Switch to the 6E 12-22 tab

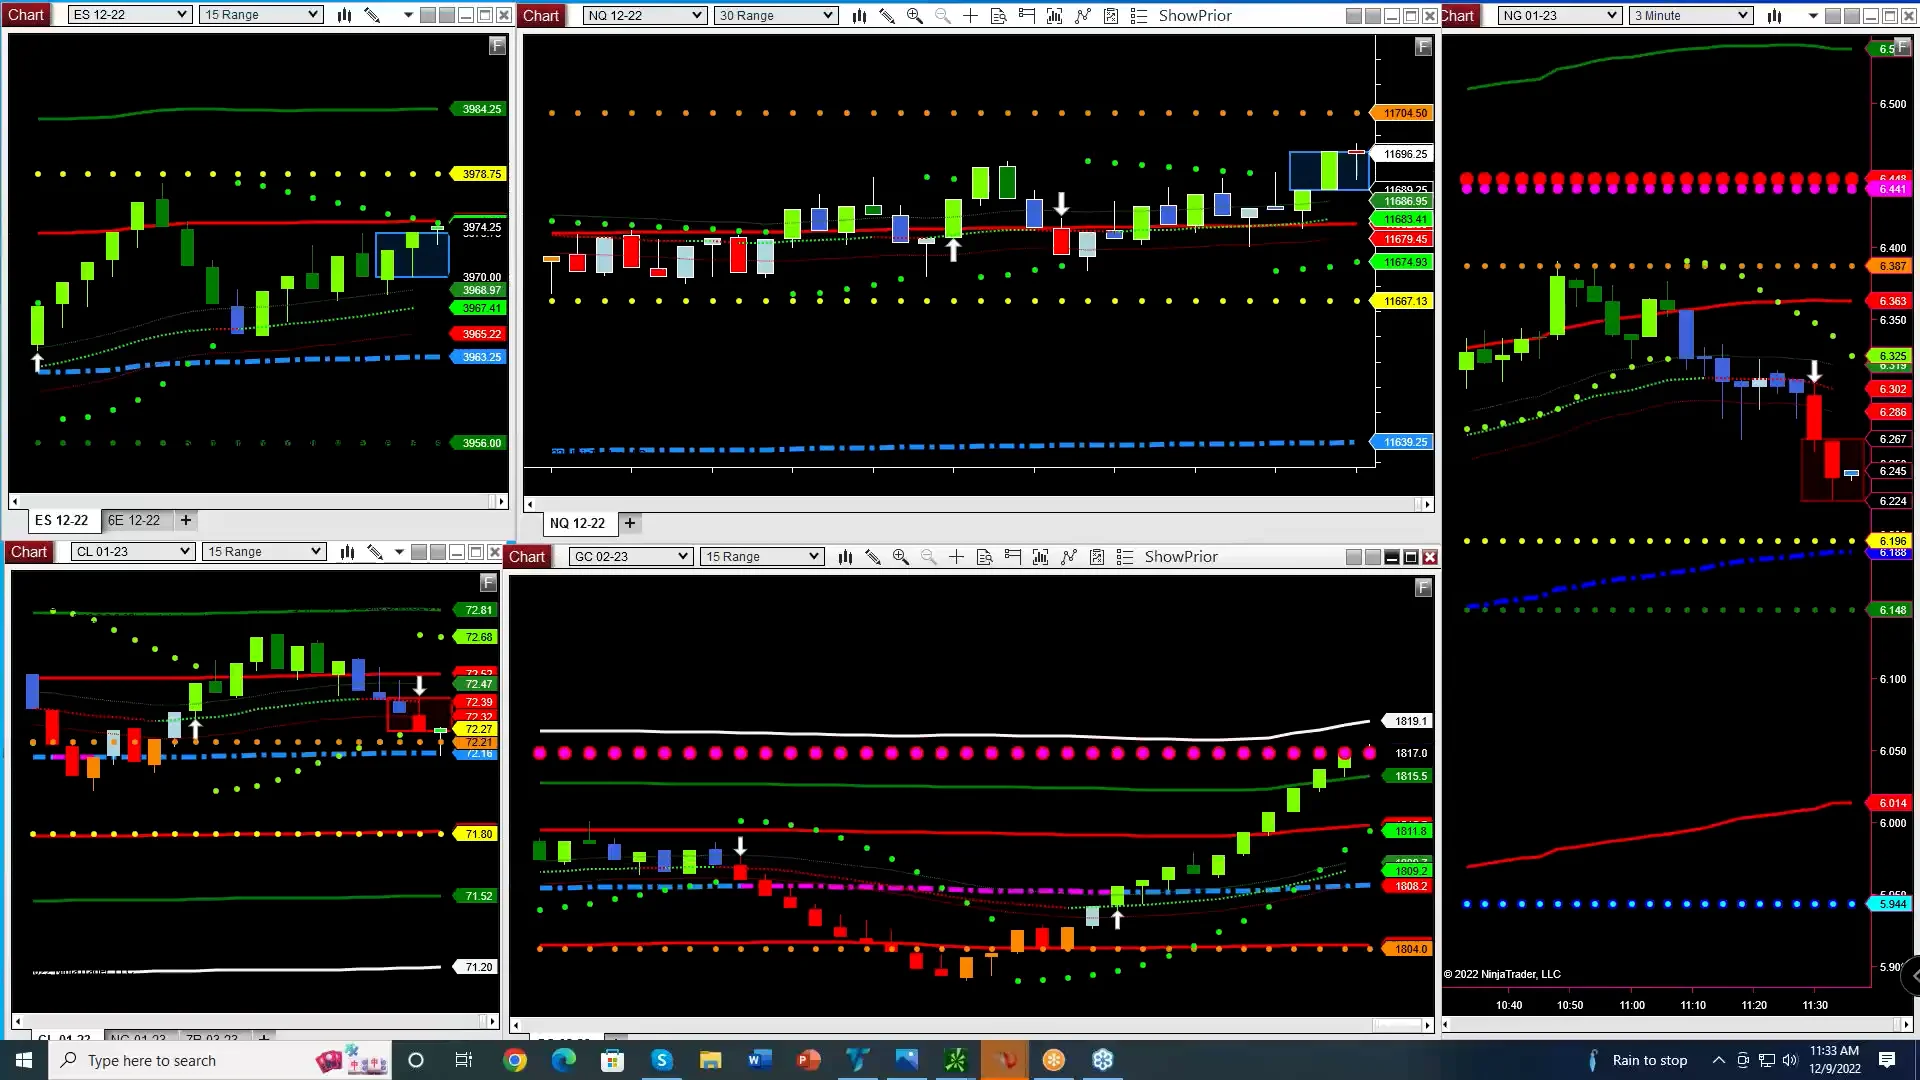(x=134, y=520)
